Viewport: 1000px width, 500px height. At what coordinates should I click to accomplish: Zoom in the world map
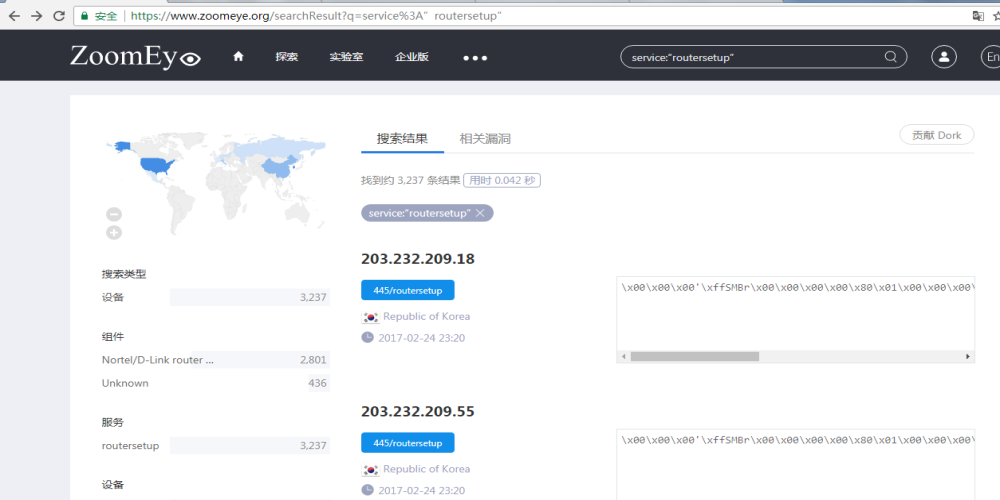[x=114, y=233]
